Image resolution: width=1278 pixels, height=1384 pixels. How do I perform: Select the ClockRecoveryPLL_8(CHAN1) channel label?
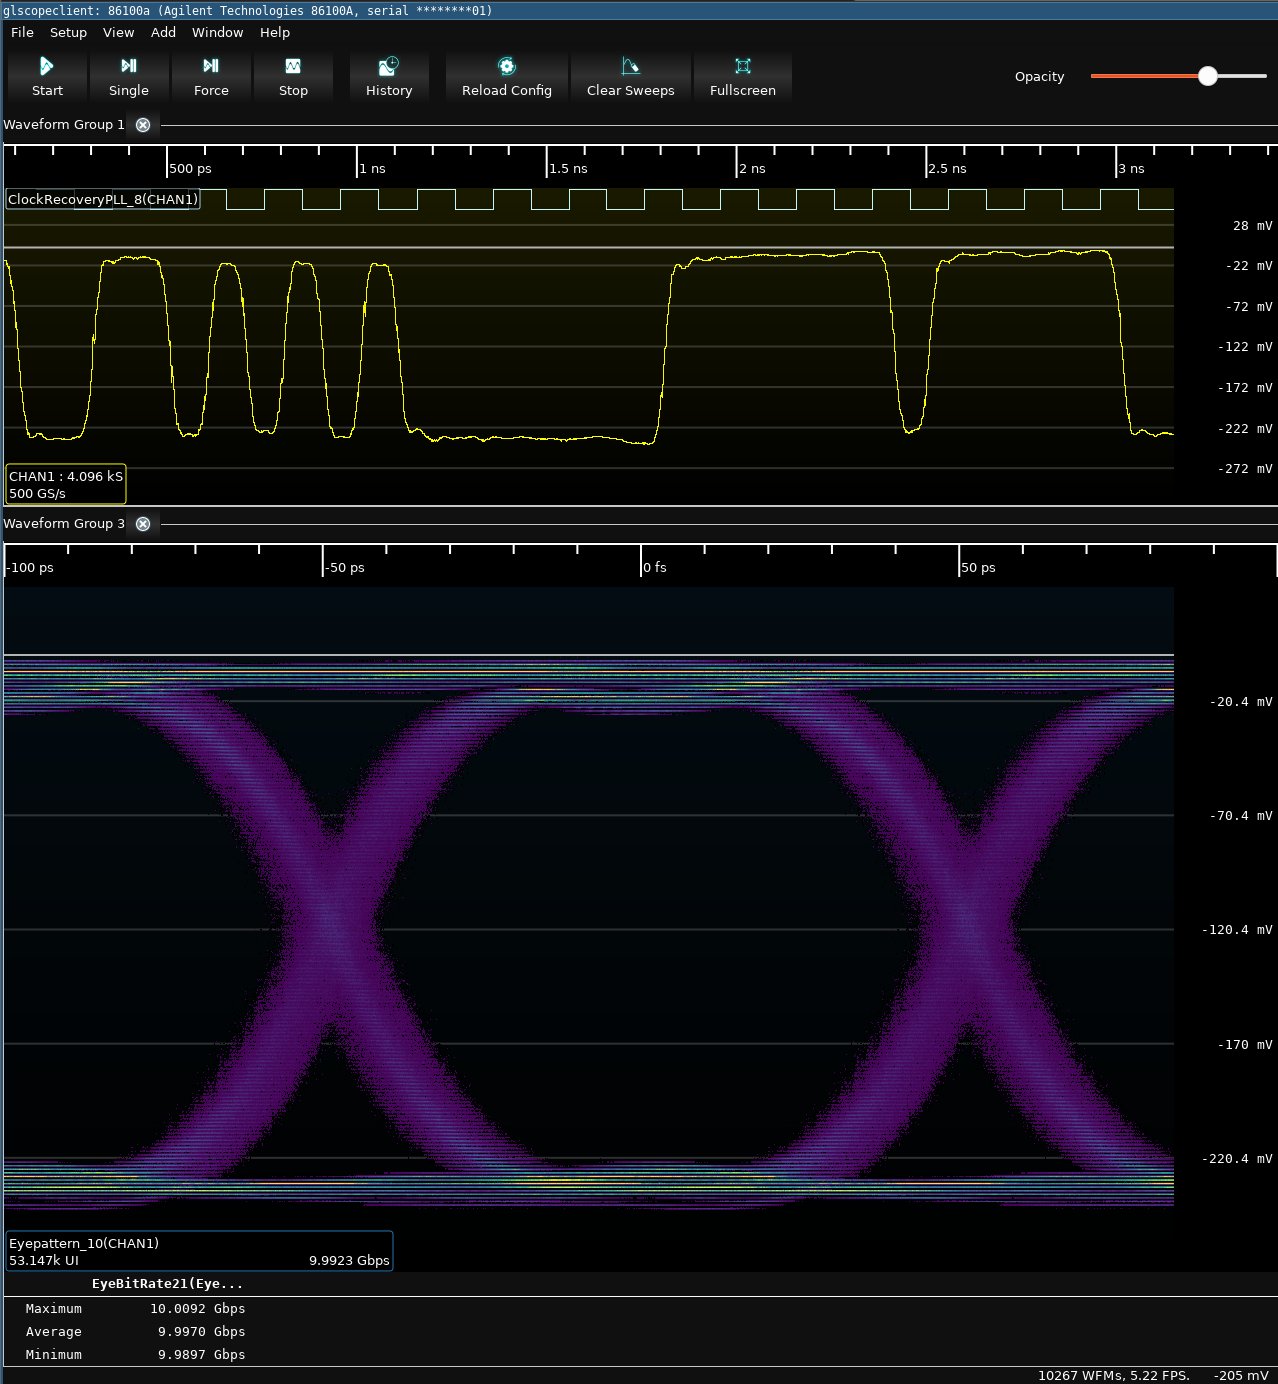pyautogui.click(x=103, y=199)
